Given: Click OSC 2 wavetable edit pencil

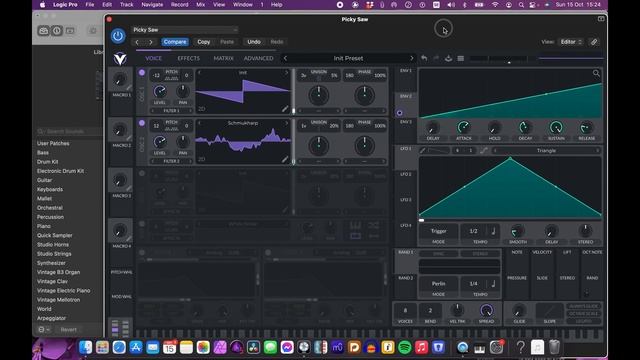Looking at the screenshot, I should pos(285,159).
